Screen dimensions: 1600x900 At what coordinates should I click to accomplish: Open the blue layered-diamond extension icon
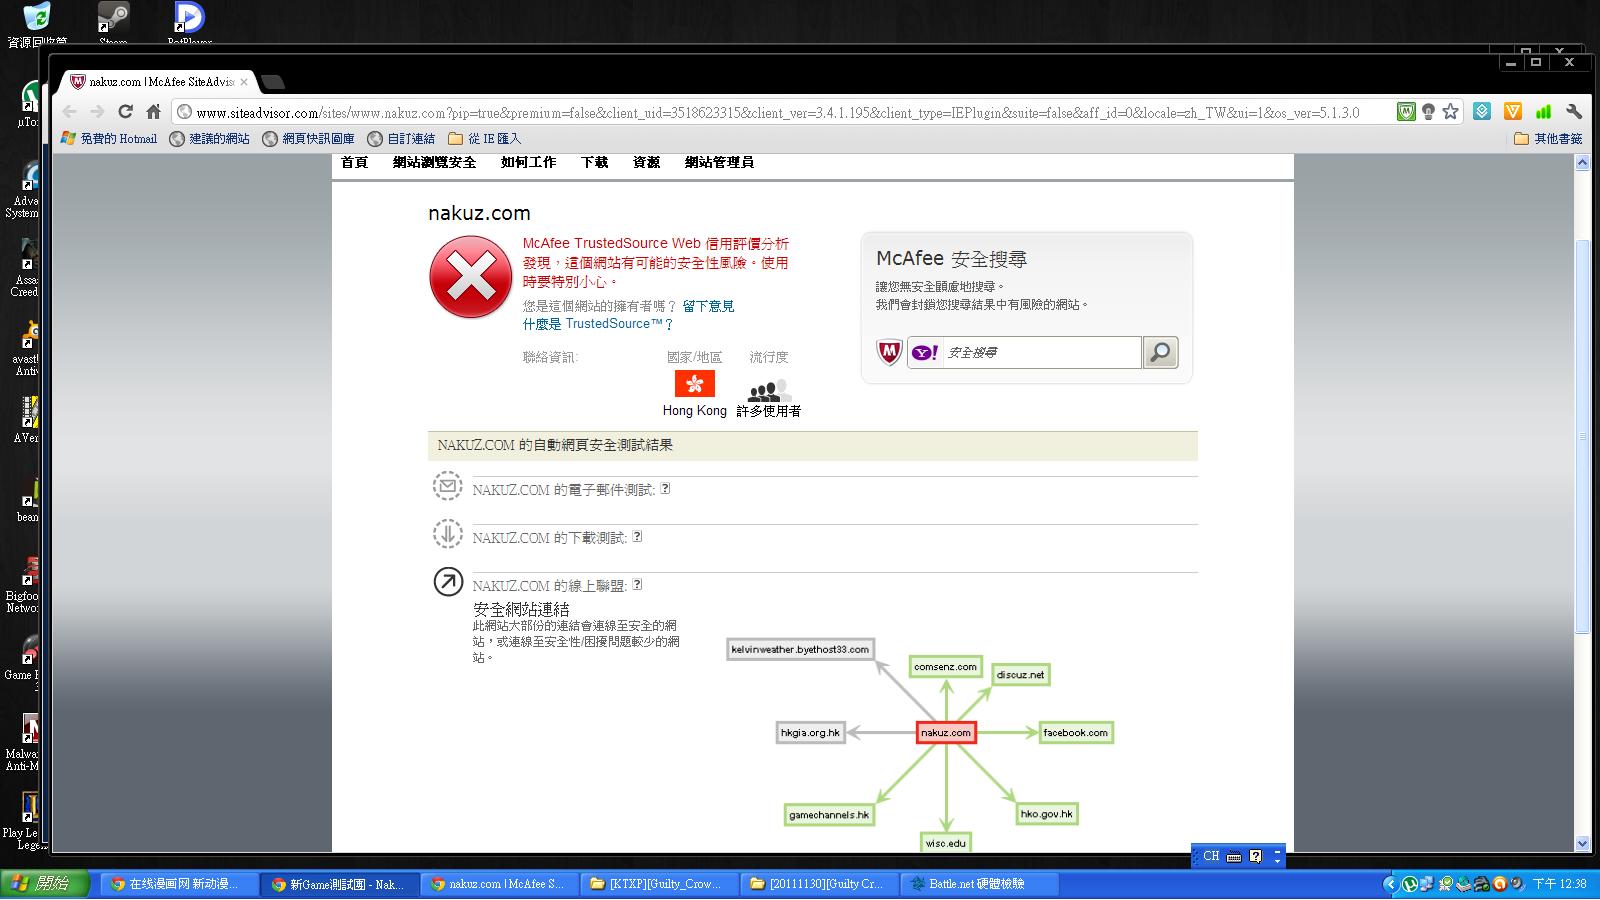tap(1483, 112)
